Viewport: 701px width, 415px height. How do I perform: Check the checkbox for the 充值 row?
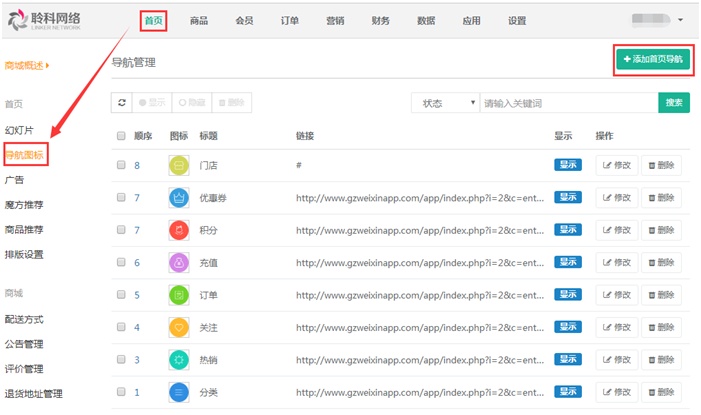click(121, 263)
